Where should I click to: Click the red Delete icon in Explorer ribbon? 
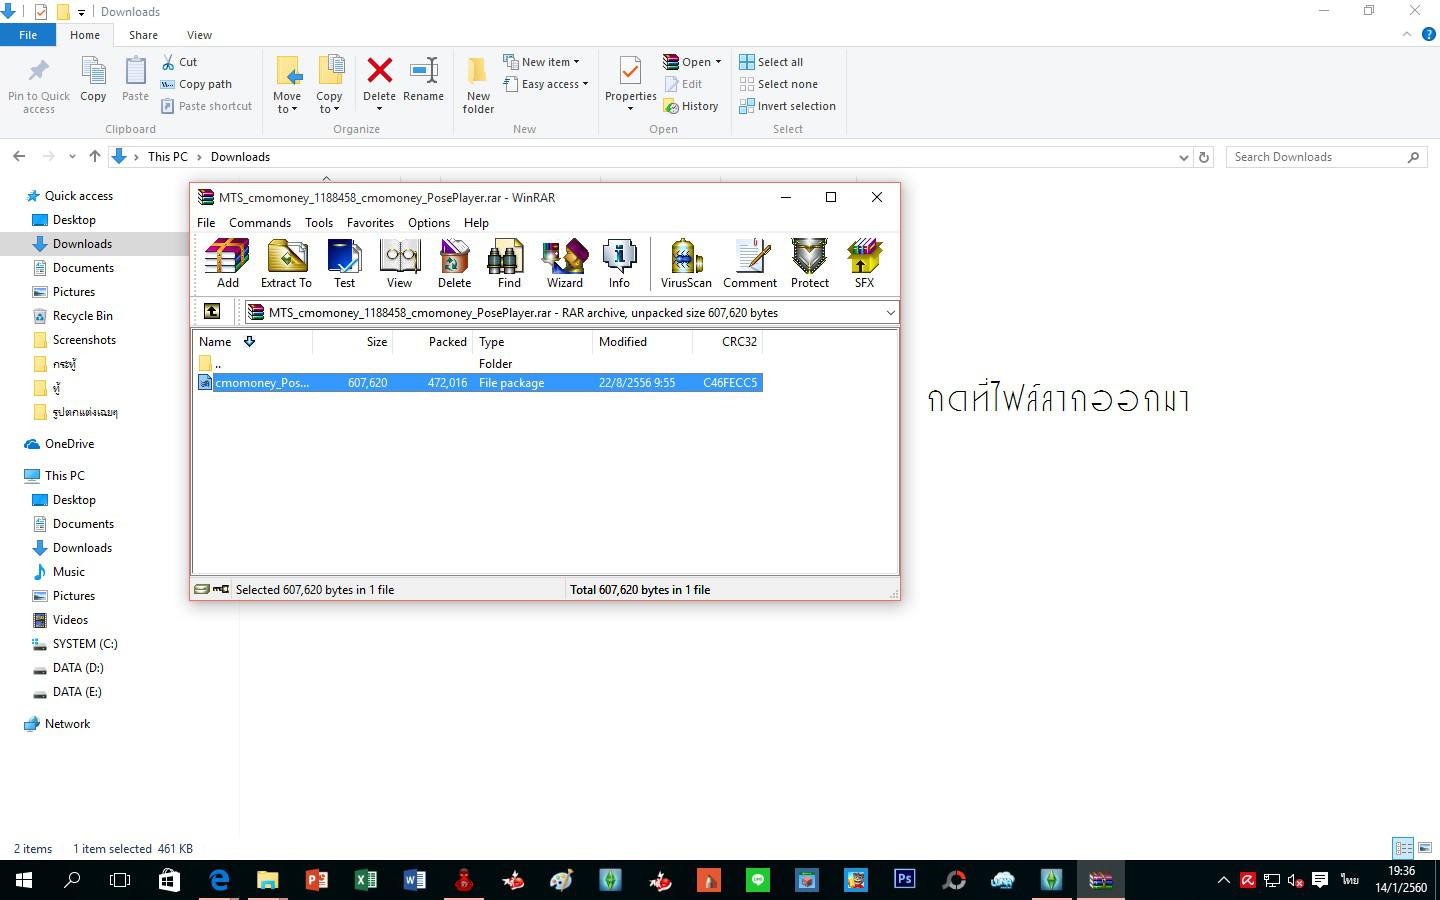click(x=379, y=71)
